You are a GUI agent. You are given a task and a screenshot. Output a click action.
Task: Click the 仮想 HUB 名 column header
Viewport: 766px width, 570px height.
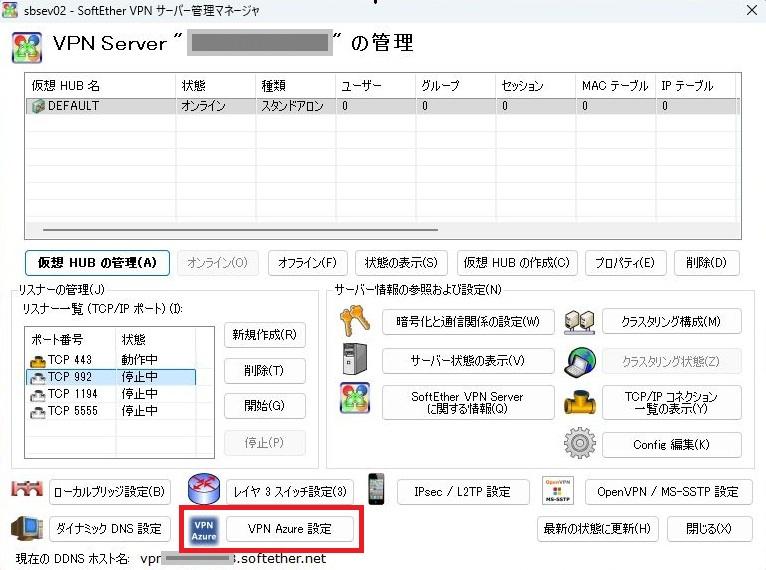pyautogui.click(x=101, y=86)
